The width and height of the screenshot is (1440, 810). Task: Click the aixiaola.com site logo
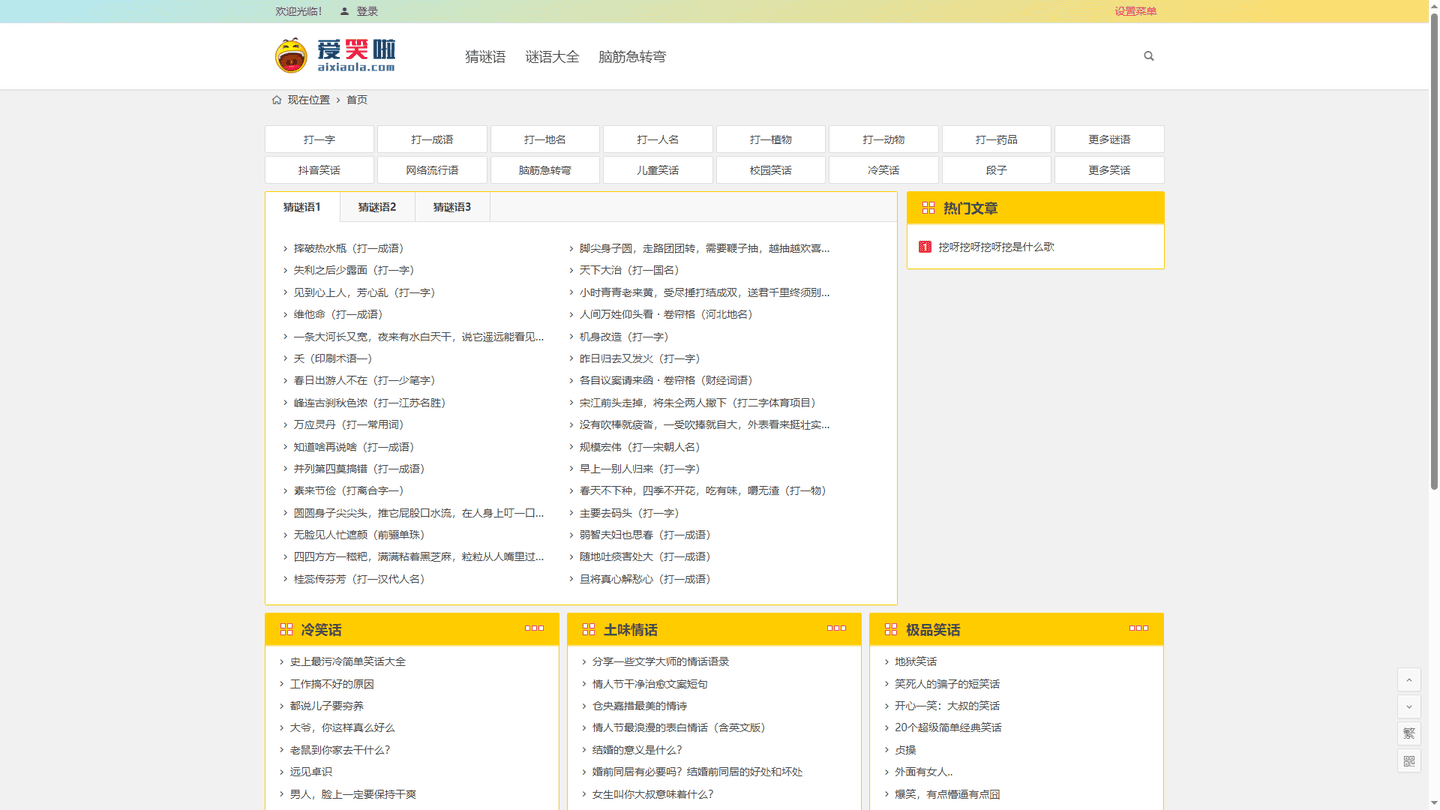coord(335,55)
